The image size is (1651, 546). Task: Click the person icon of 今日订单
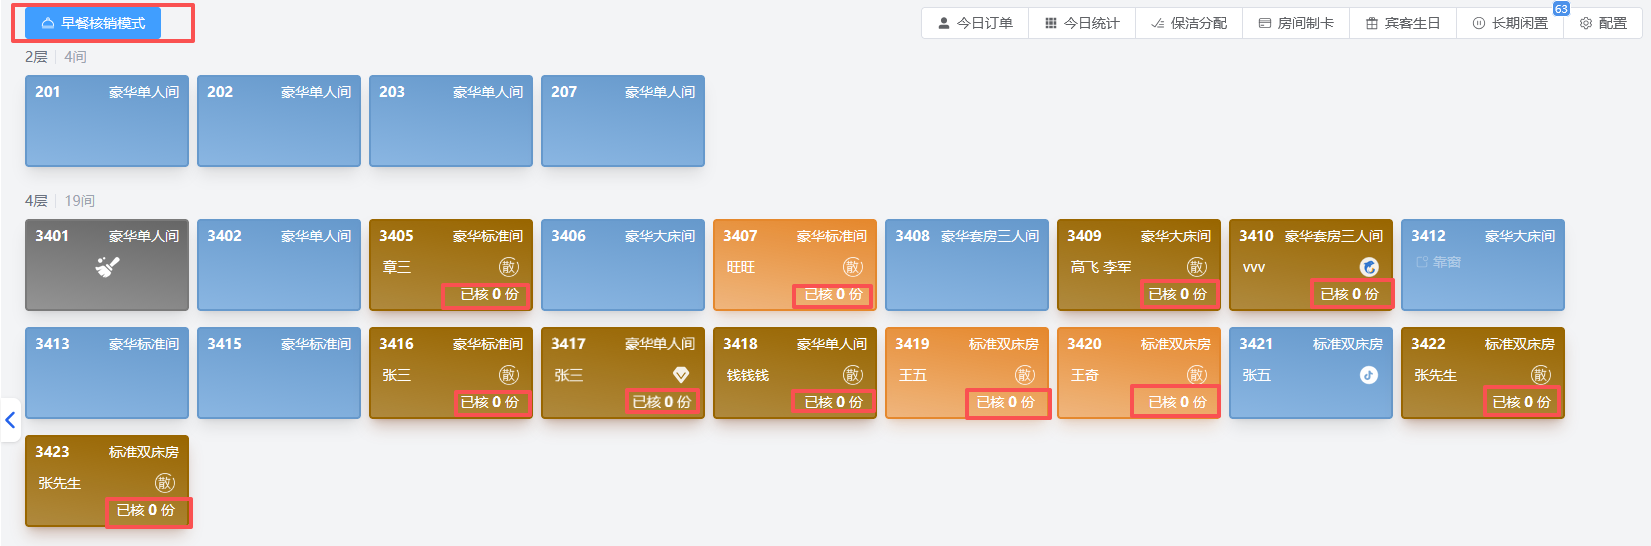[x=943, y=23]
